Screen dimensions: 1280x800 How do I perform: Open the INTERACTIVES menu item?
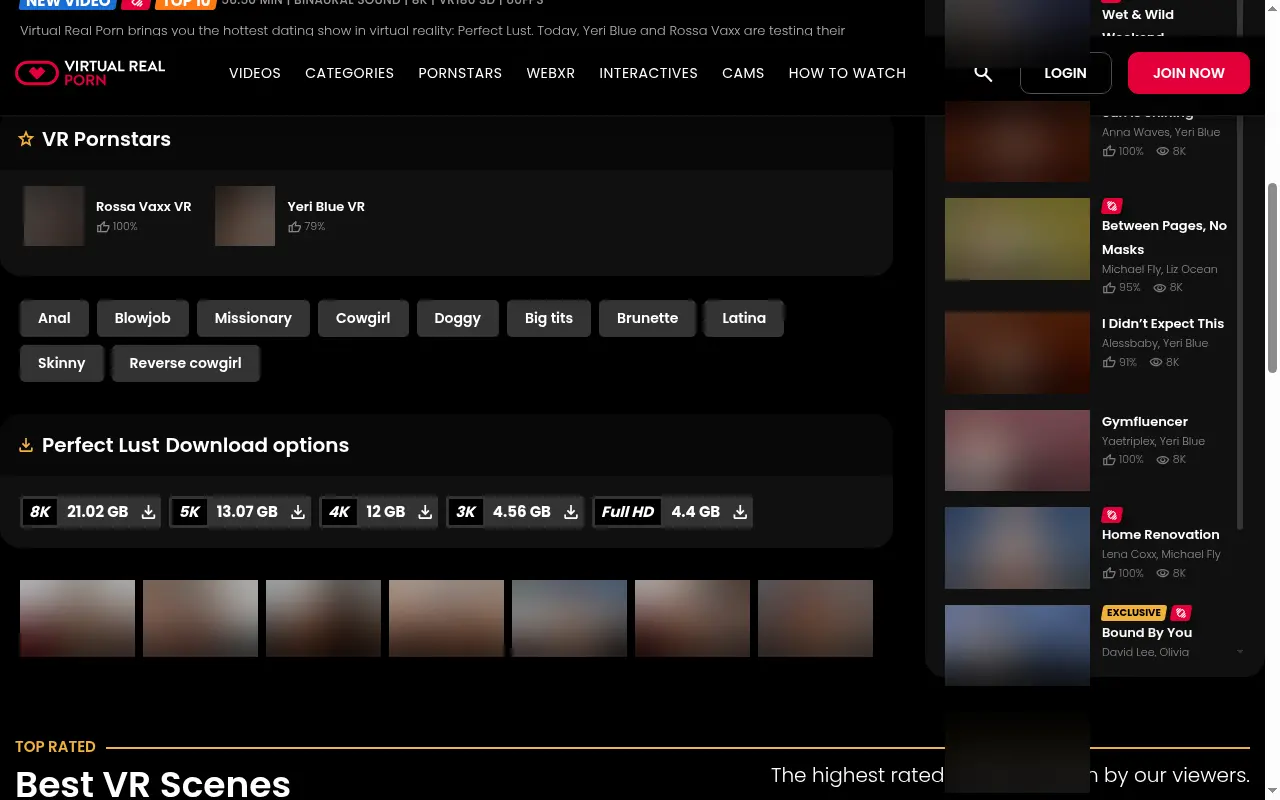[x=648, y=73]
